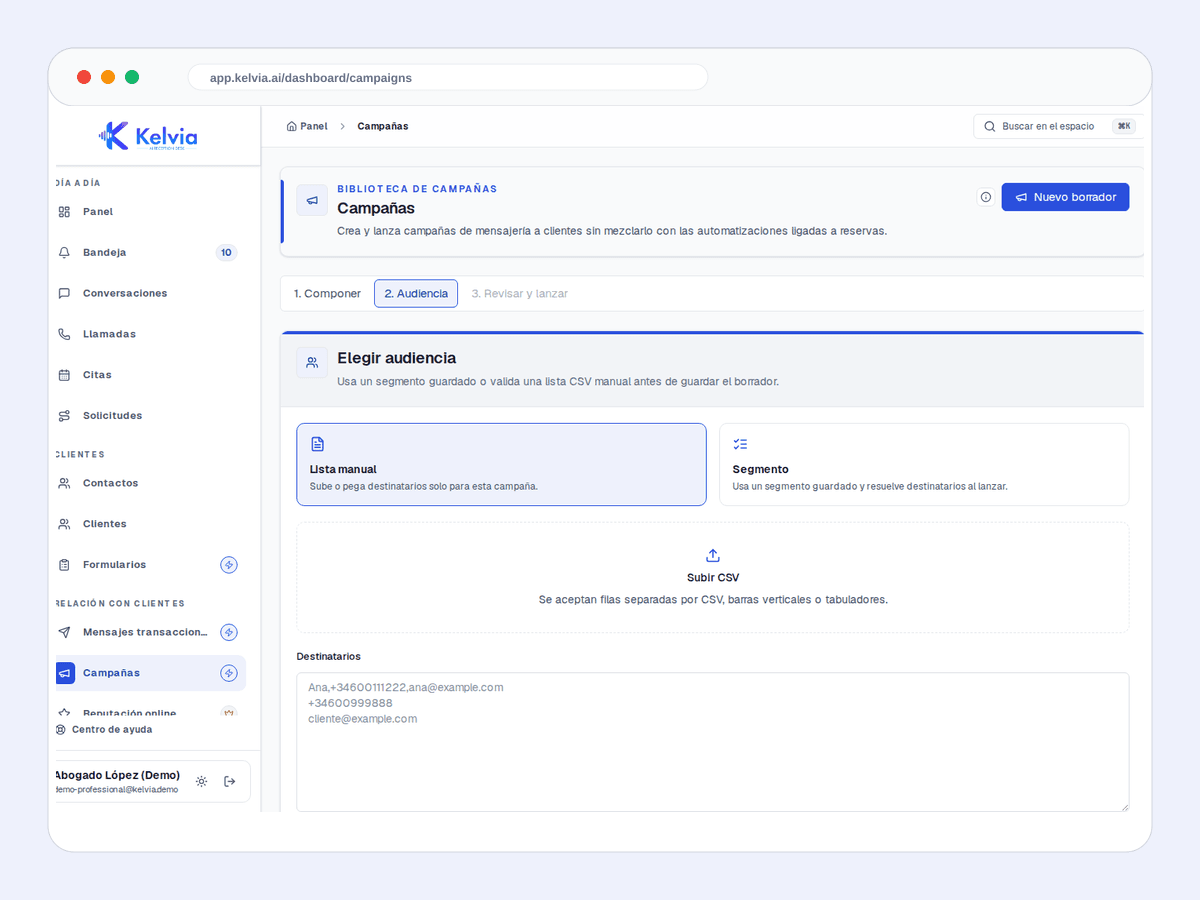Image resolution: width=1200 pixels, height=900 pixels.
Task: Select the Lista manual audience option
Action: tap(501, 465)
